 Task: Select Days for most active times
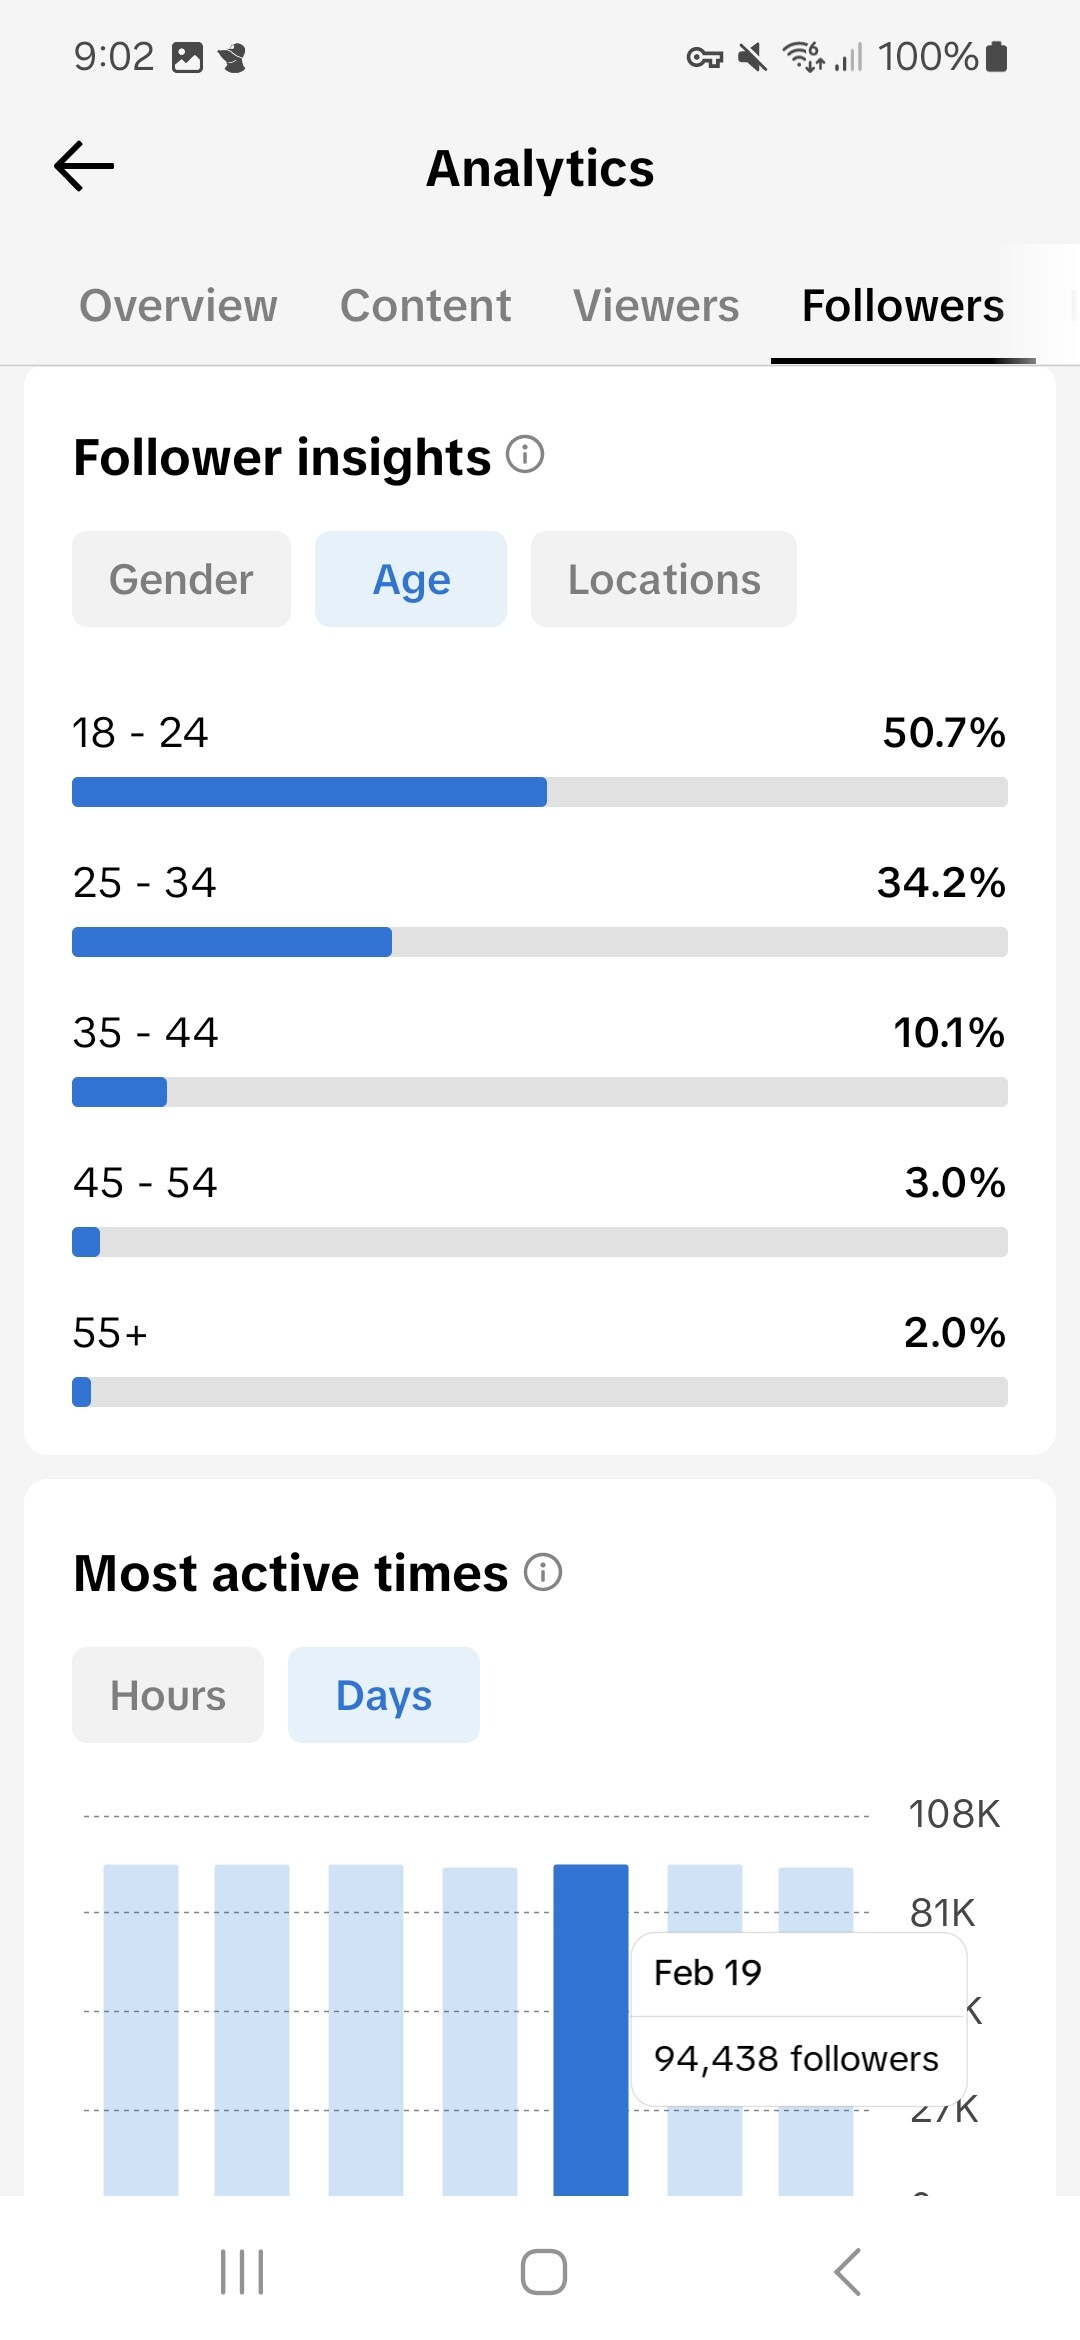(384, 1695)
